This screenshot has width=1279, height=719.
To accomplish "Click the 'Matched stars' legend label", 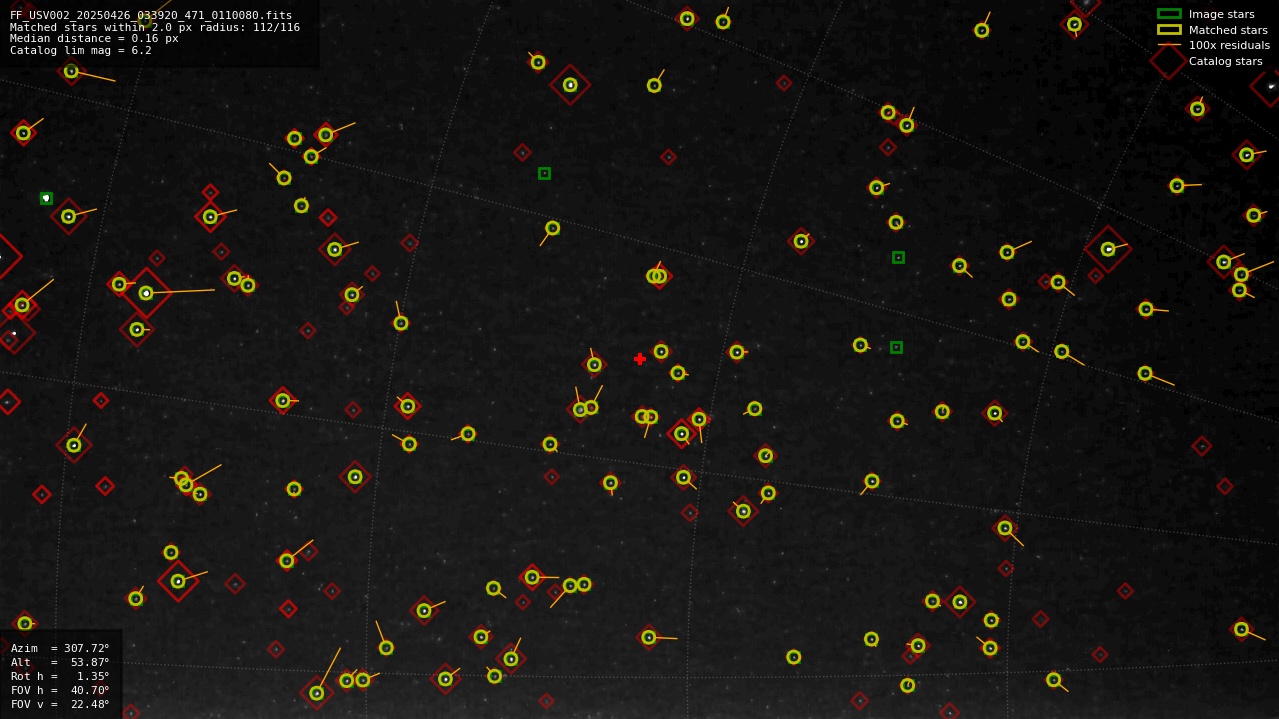I will [x=1228, y=30].
